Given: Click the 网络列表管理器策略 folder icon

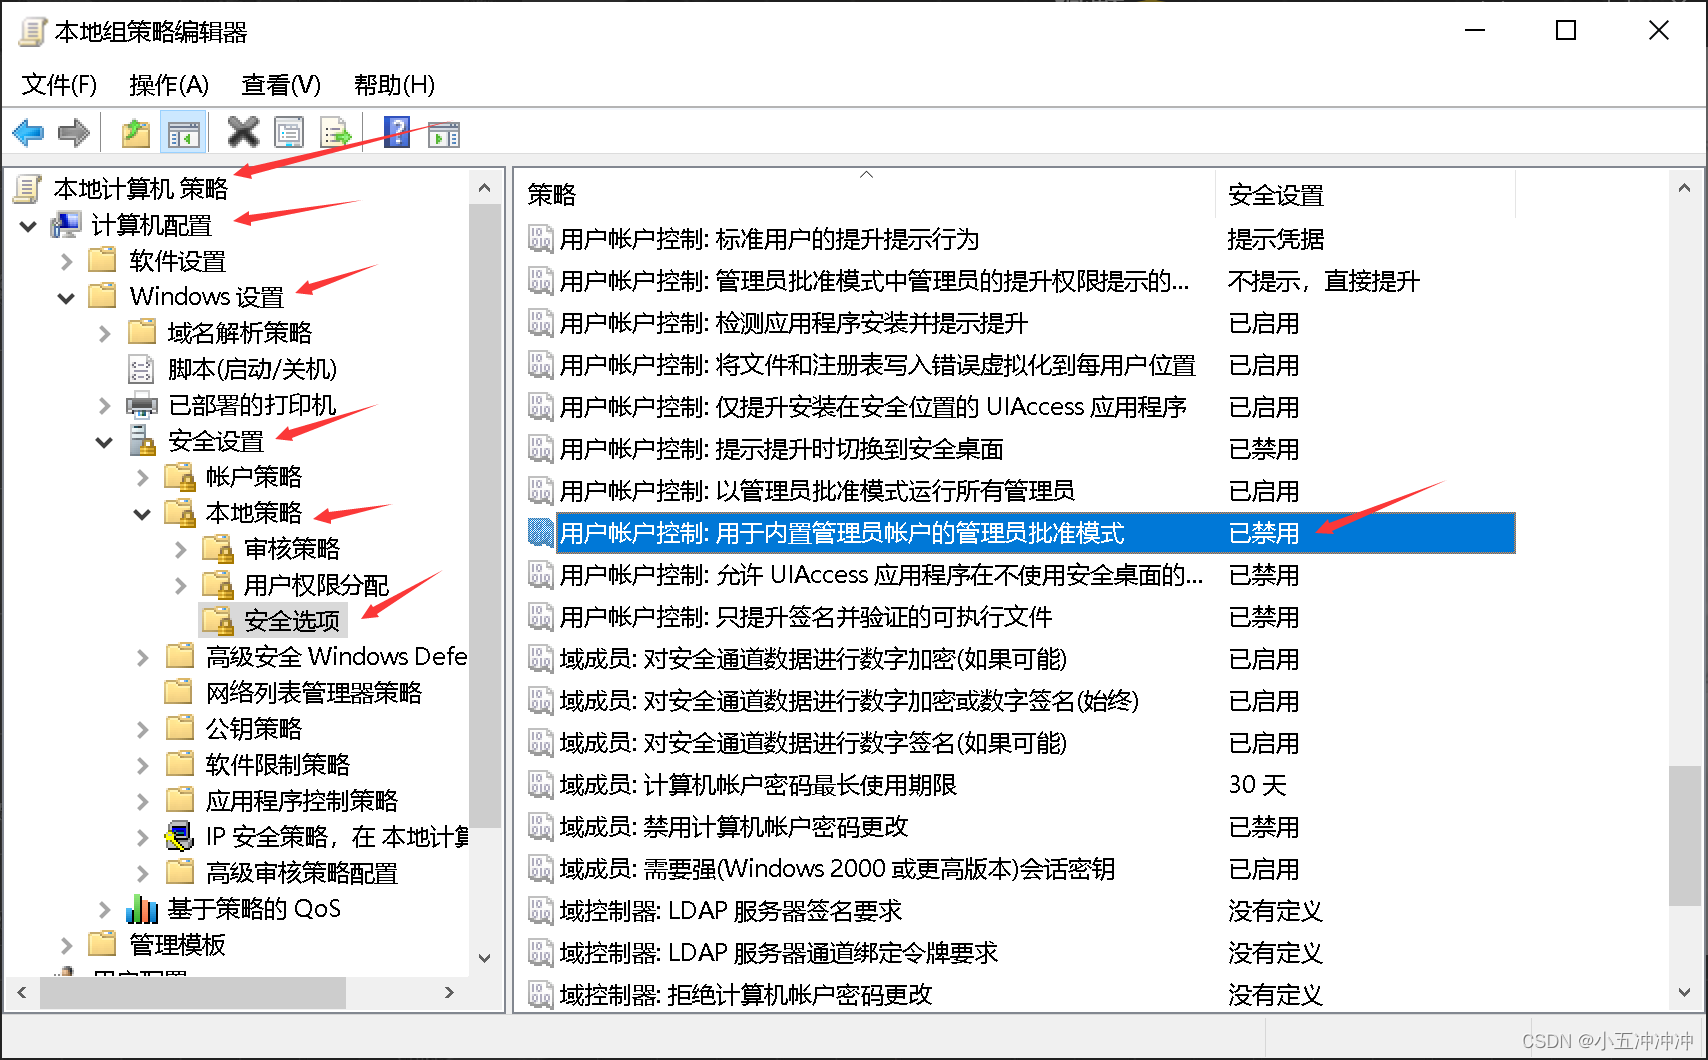Looking at the screenshot, I should click(180, 692).
